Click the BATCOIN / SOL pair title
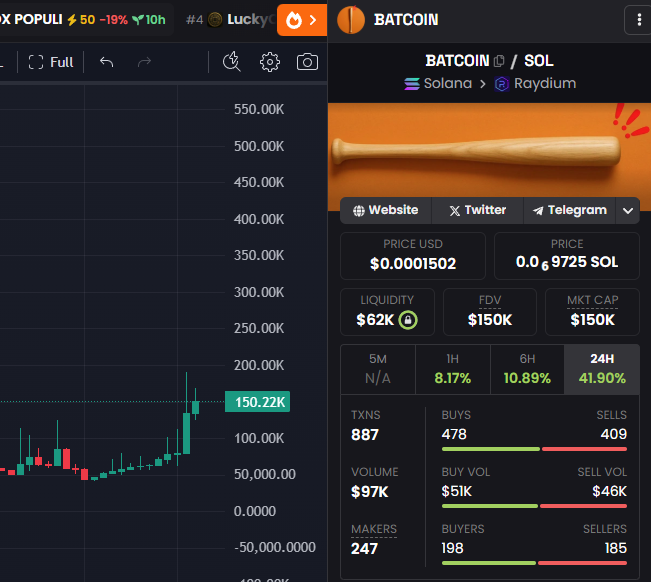This screenshot has width=651, height=582. (489, 61)
